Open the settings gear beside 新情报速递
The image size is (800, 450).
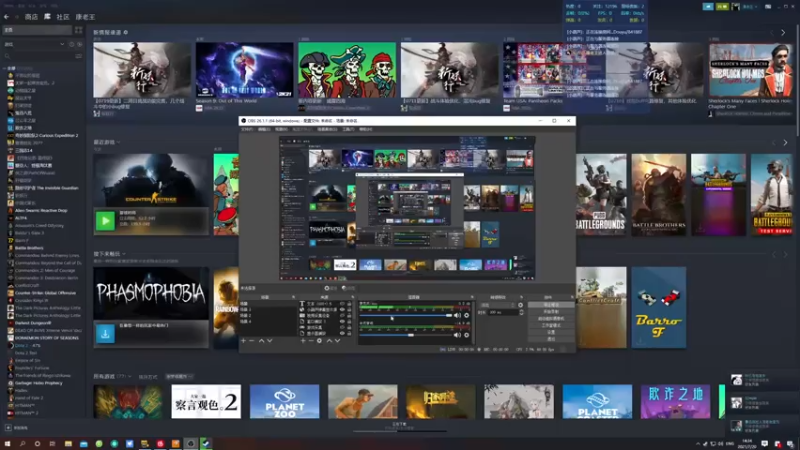click(126, 32)
